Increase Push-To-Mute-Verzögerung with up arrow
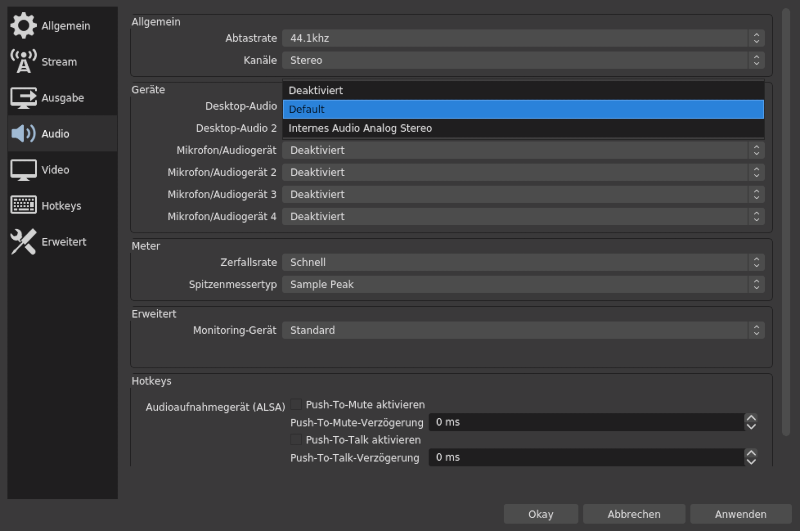The width and height of the screenshot is (800, 531). (x=751, y=418)
